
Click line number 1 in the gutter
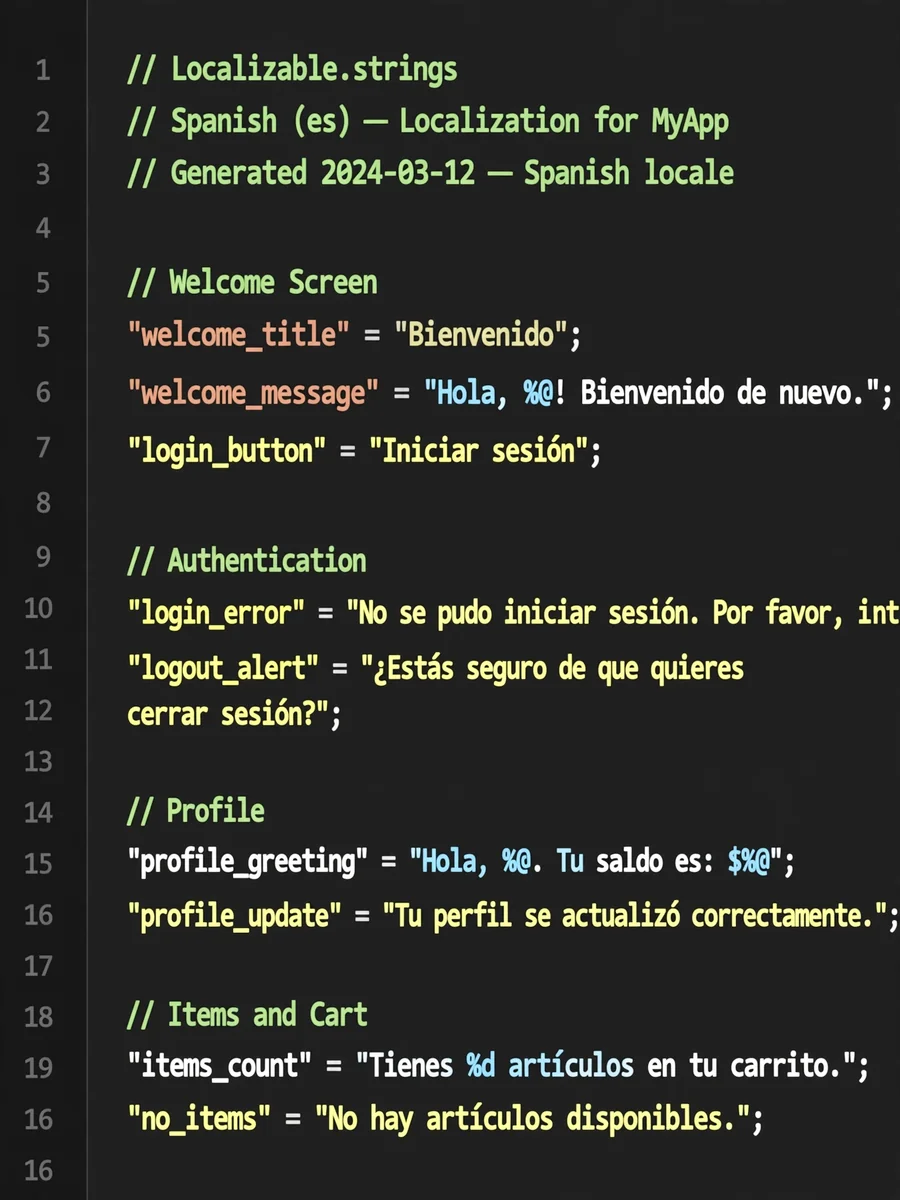pos(42,70)
